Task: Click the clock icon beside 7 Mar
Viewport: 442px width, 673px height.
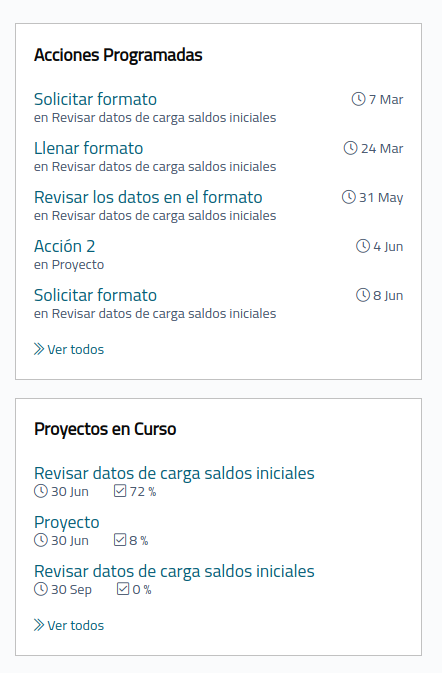Action: click(358, 99)
